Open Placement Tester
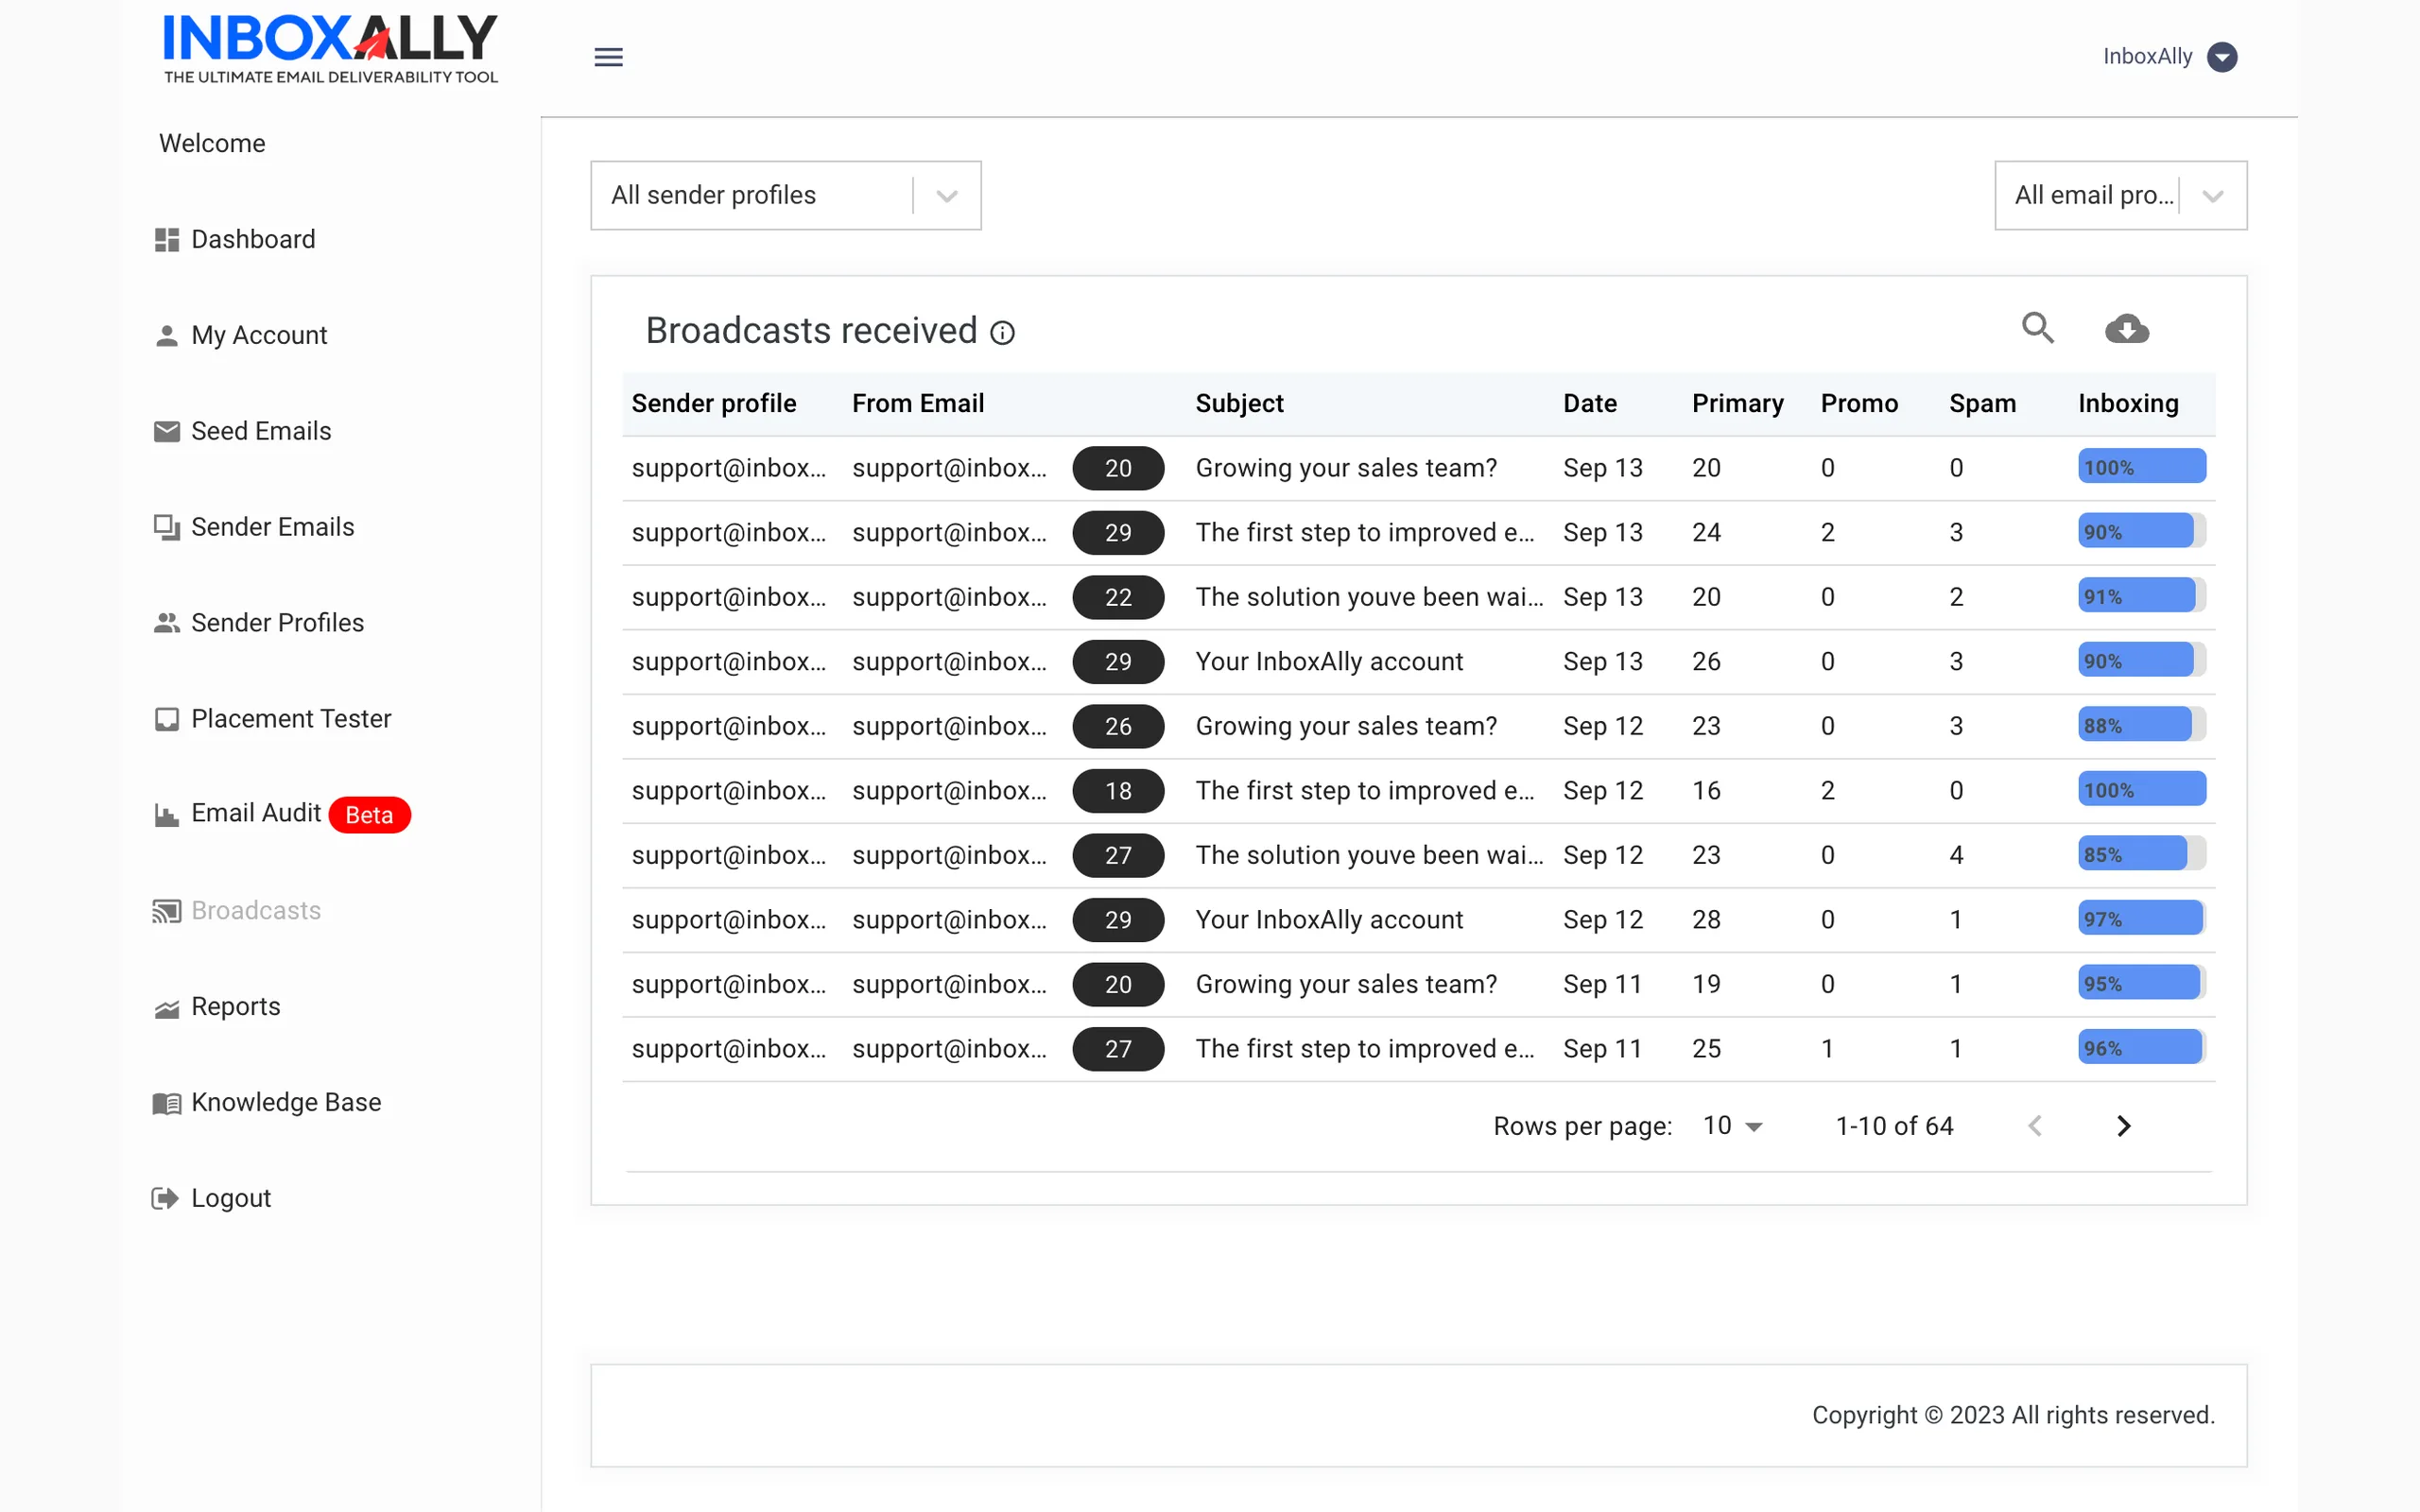The height and width of the screenshot is (1512, 2420). [291, 719]
